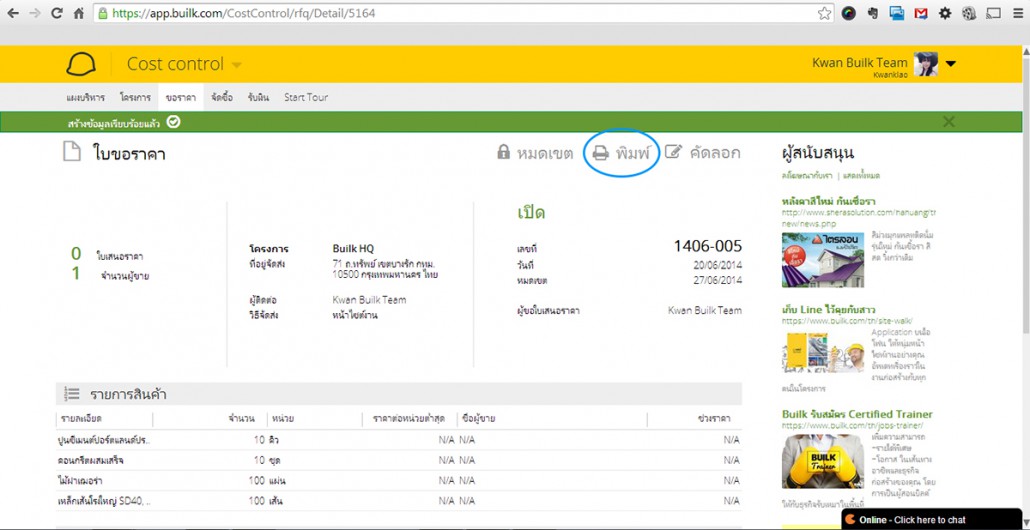This screenshot has height=530, width=1030.
Task: Click the หมดเขต lock button
Action: click(535, 153)
